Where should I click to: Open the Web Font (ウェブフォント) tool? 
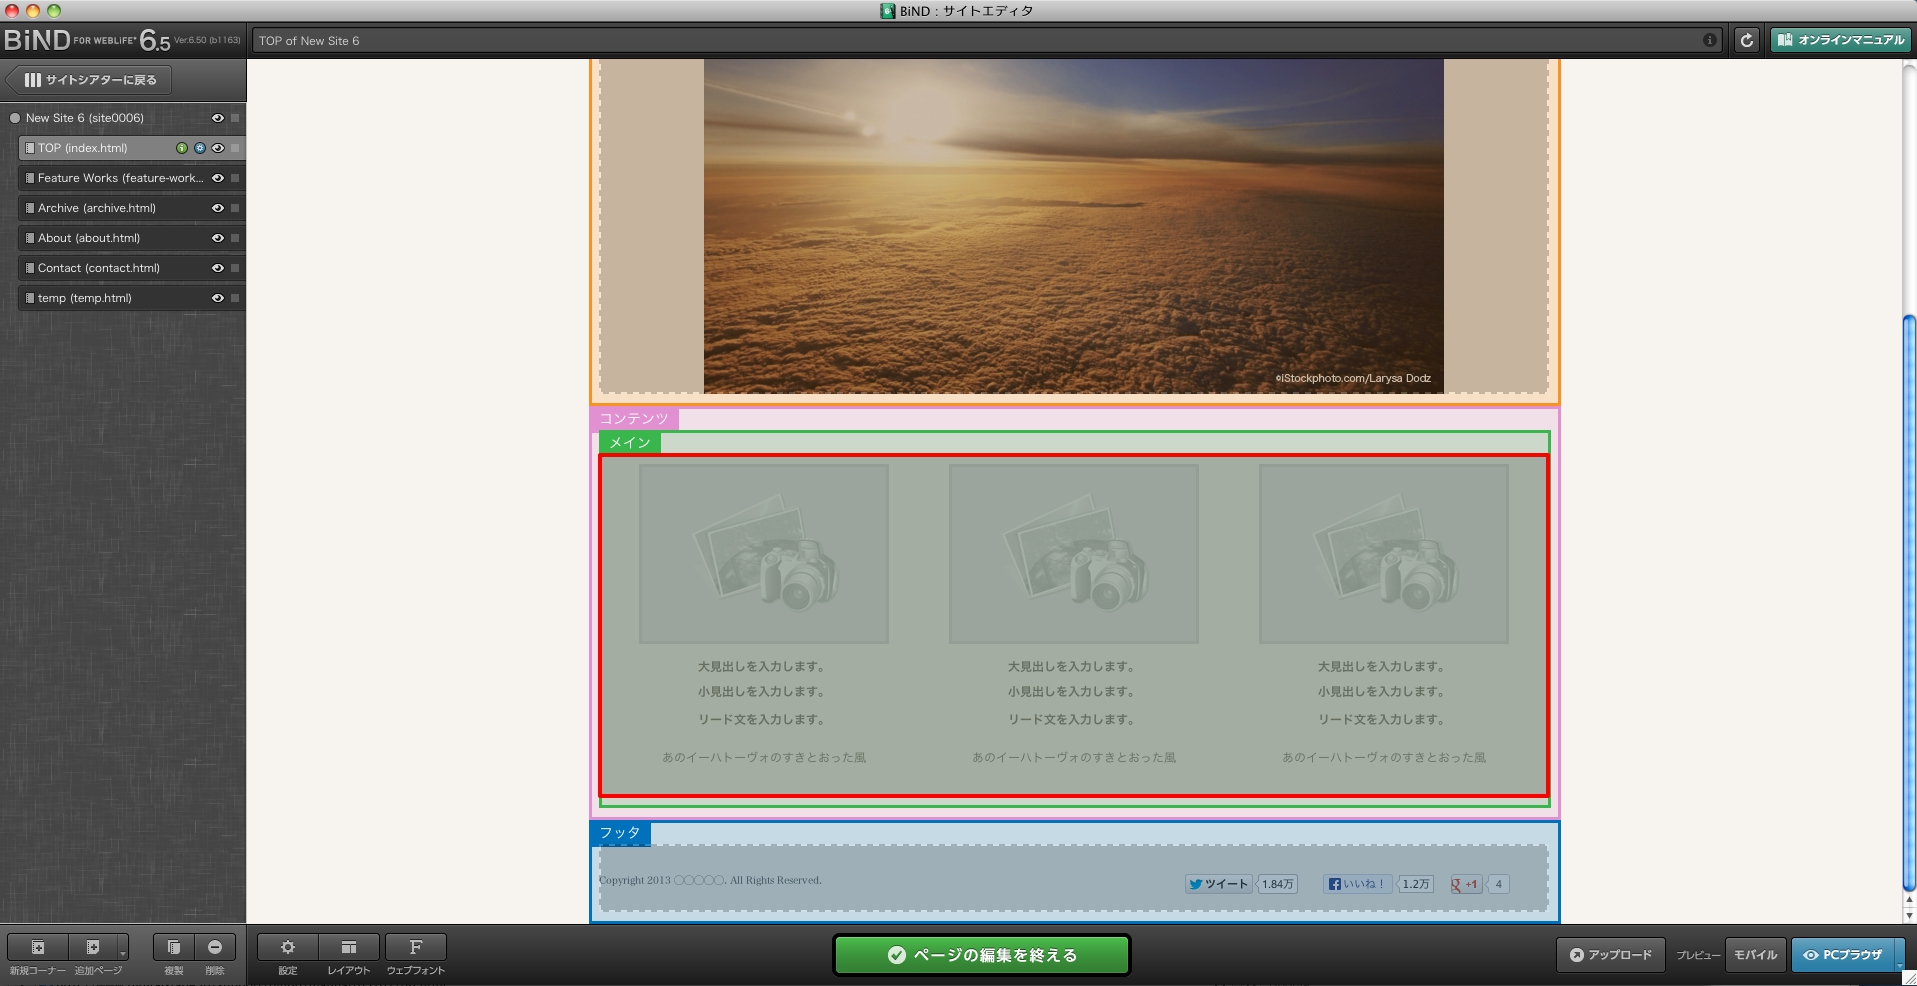coord(415,947)
